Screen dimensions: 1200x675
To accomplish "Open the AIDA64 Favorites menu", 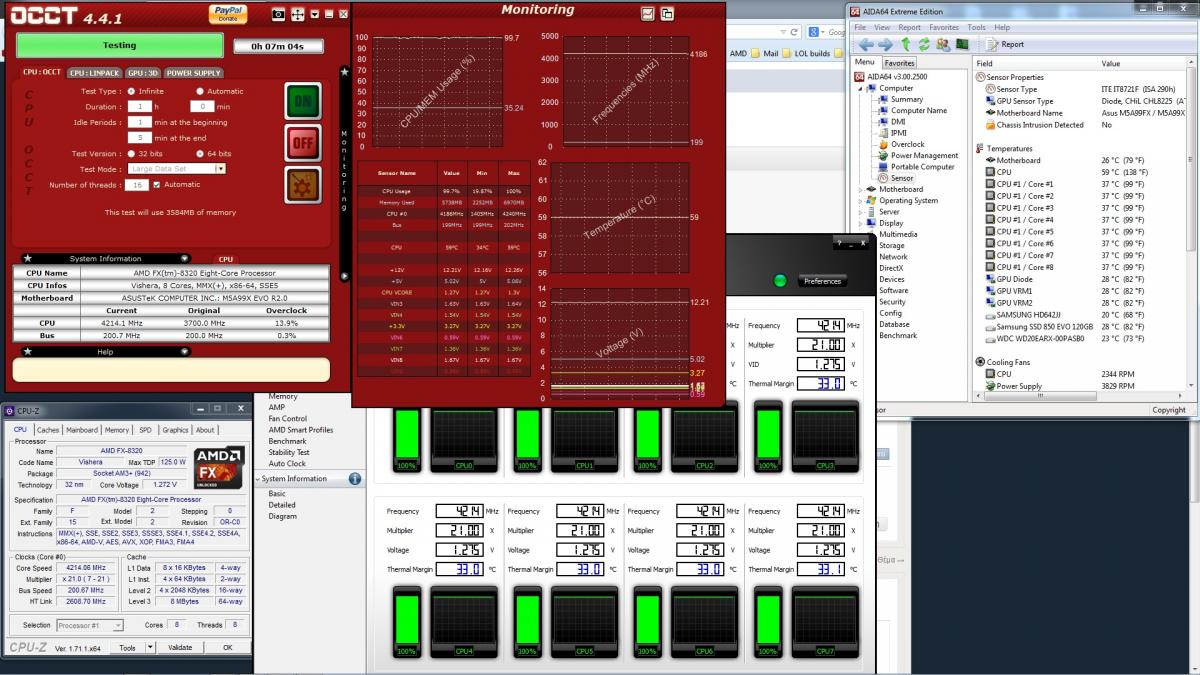I will click(x=944, y=28).
